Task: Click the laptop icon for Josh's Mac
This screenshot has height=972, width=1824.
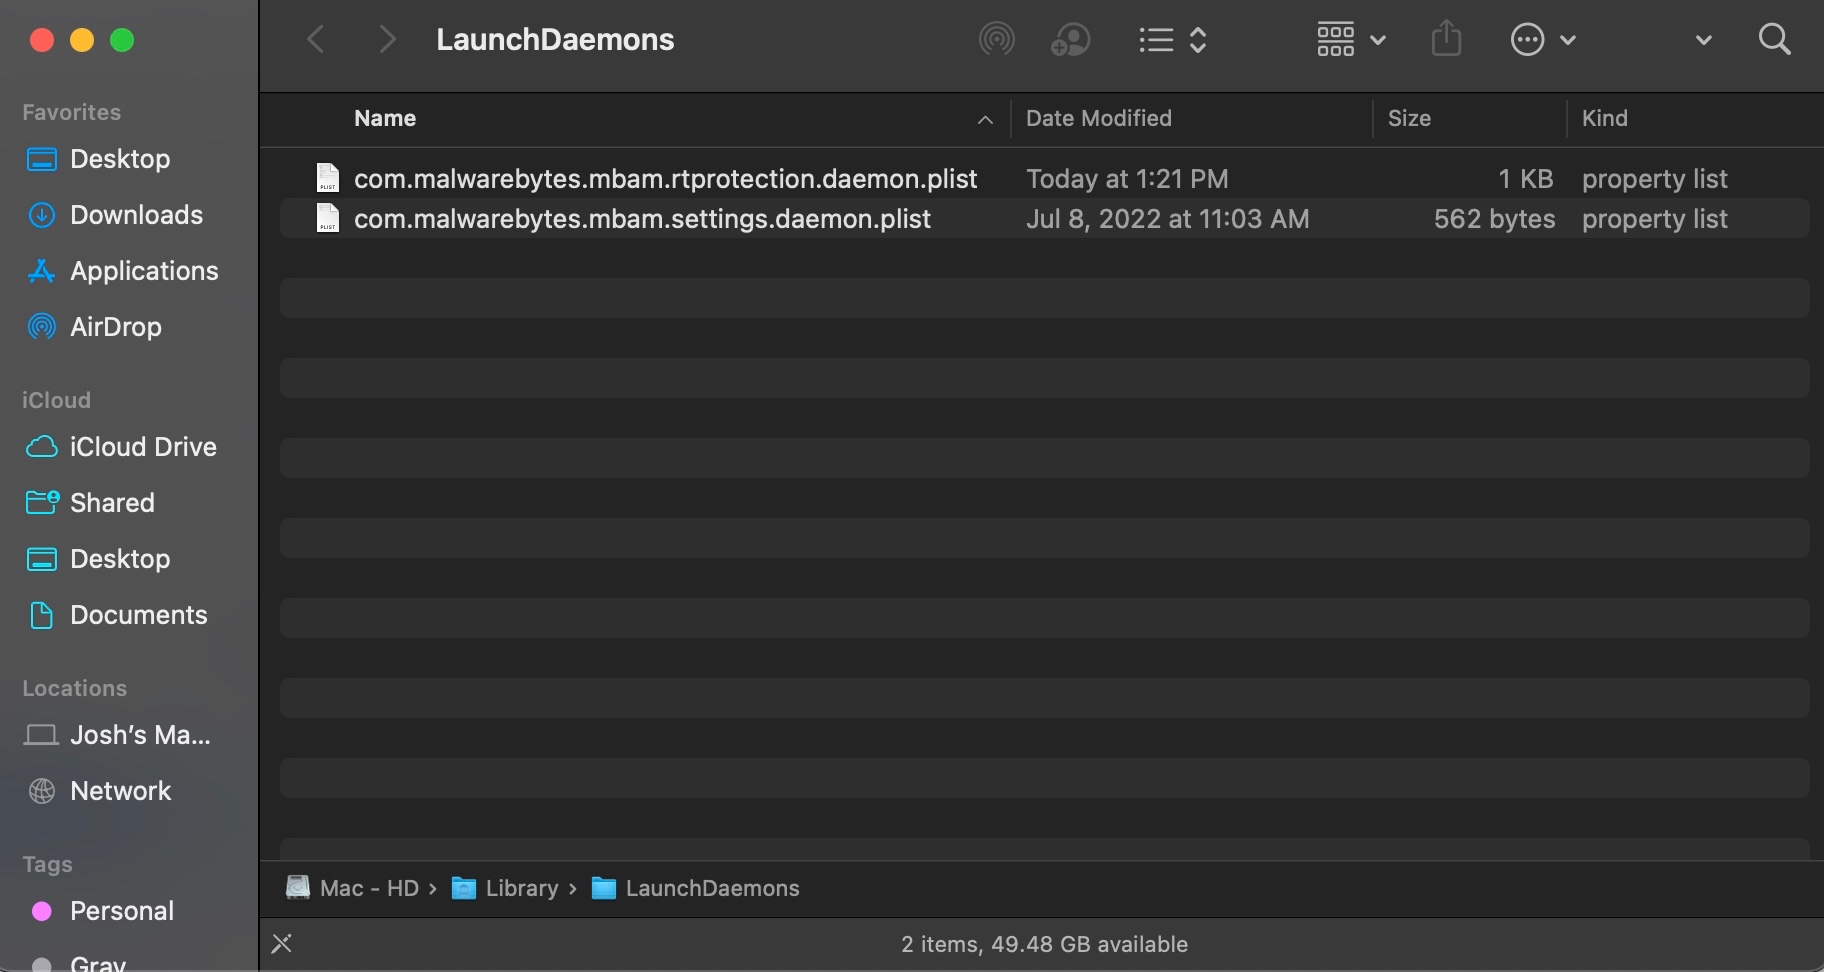Action: click(41, 735)
